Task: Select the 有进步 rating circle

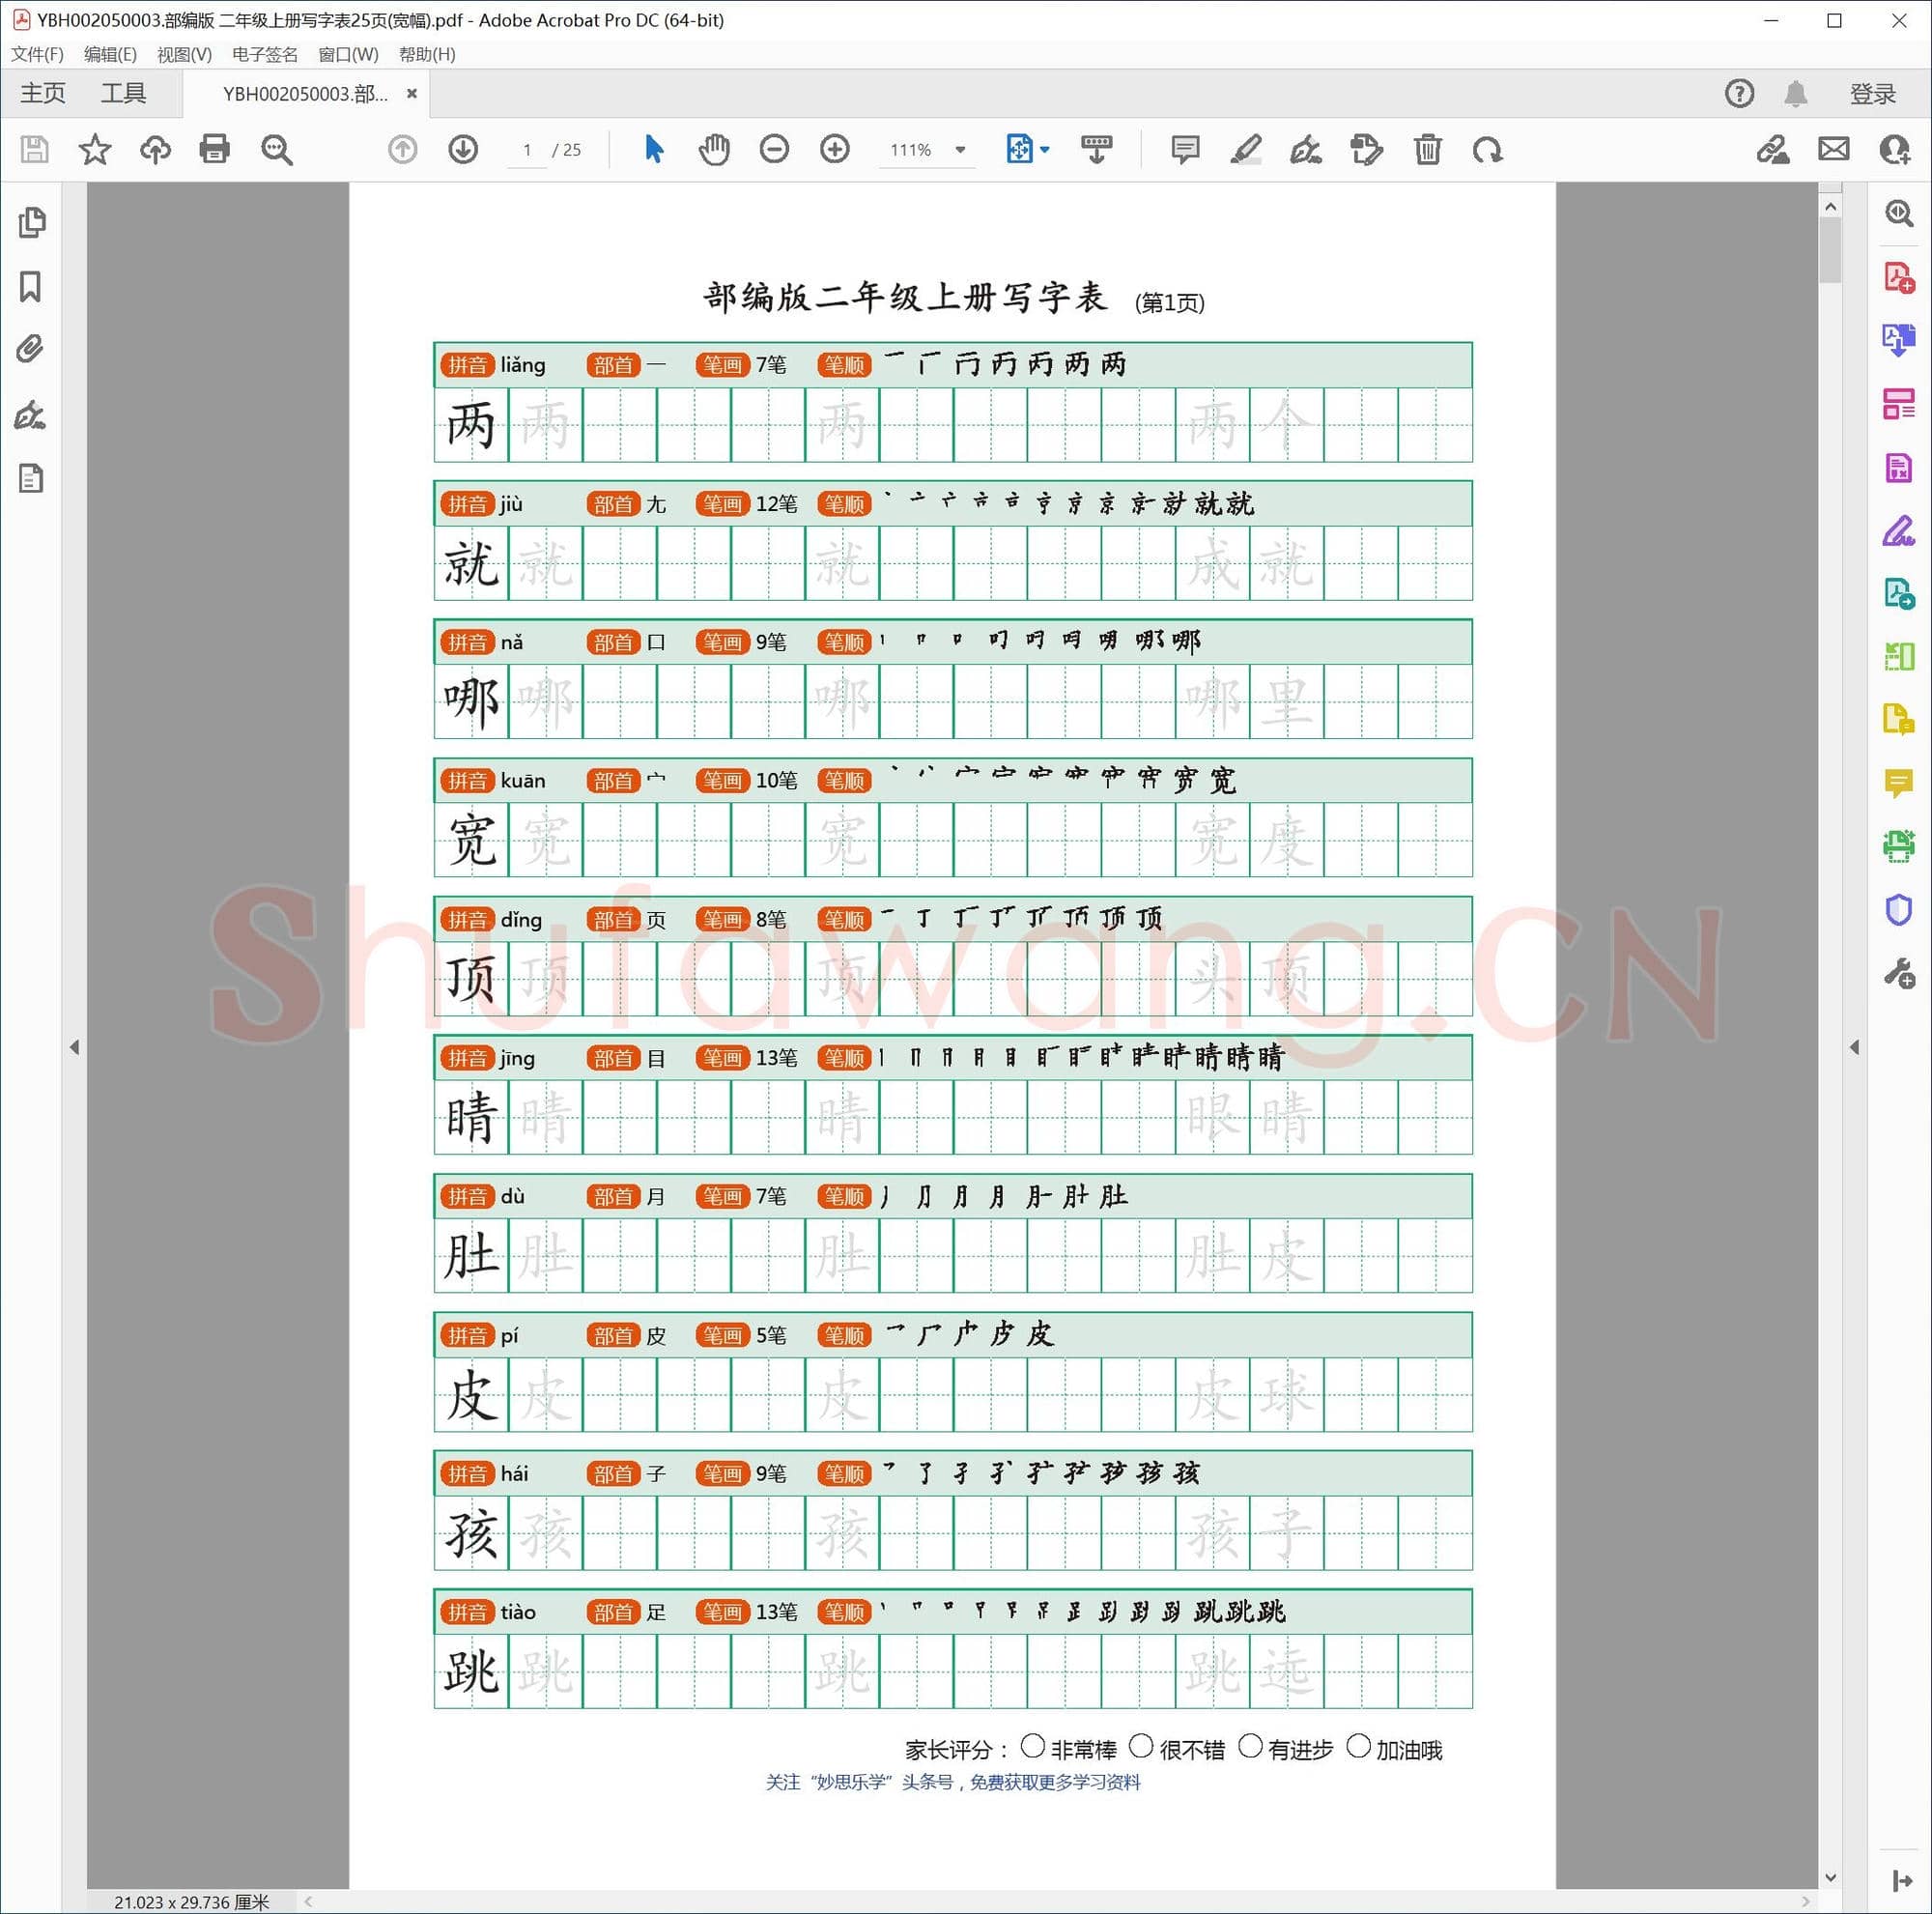Action: tap(1251, 1747)
